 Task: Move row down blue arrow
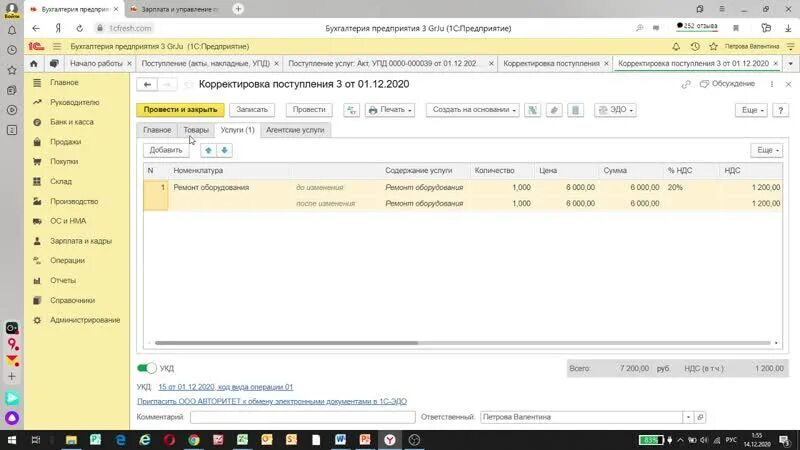tap(224, 150)
